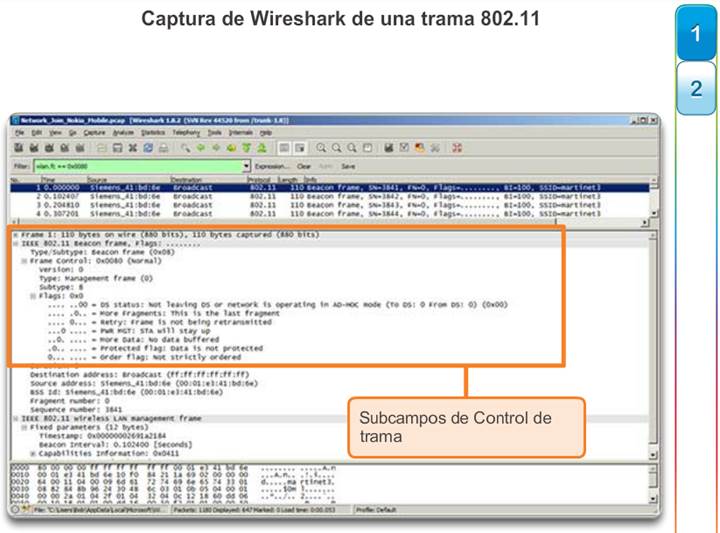Click the Save filter button

(x=348, y=166)
